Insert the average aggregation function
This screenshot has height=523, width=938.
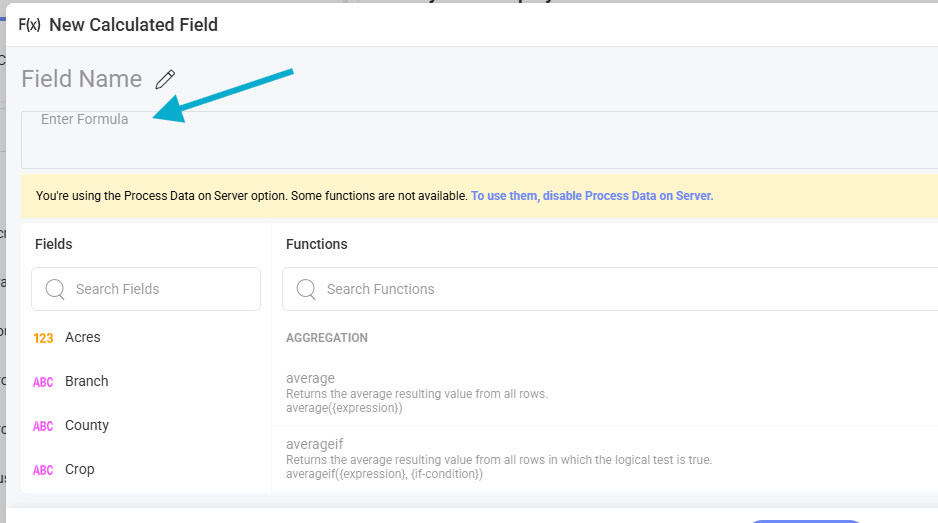[311, 379]
